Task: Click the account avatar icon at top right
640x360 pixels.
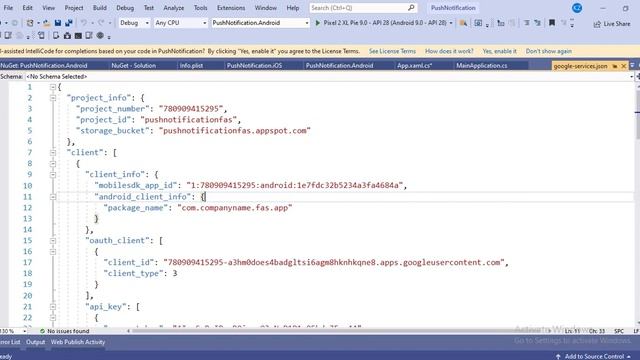Action: click(577, 8)
